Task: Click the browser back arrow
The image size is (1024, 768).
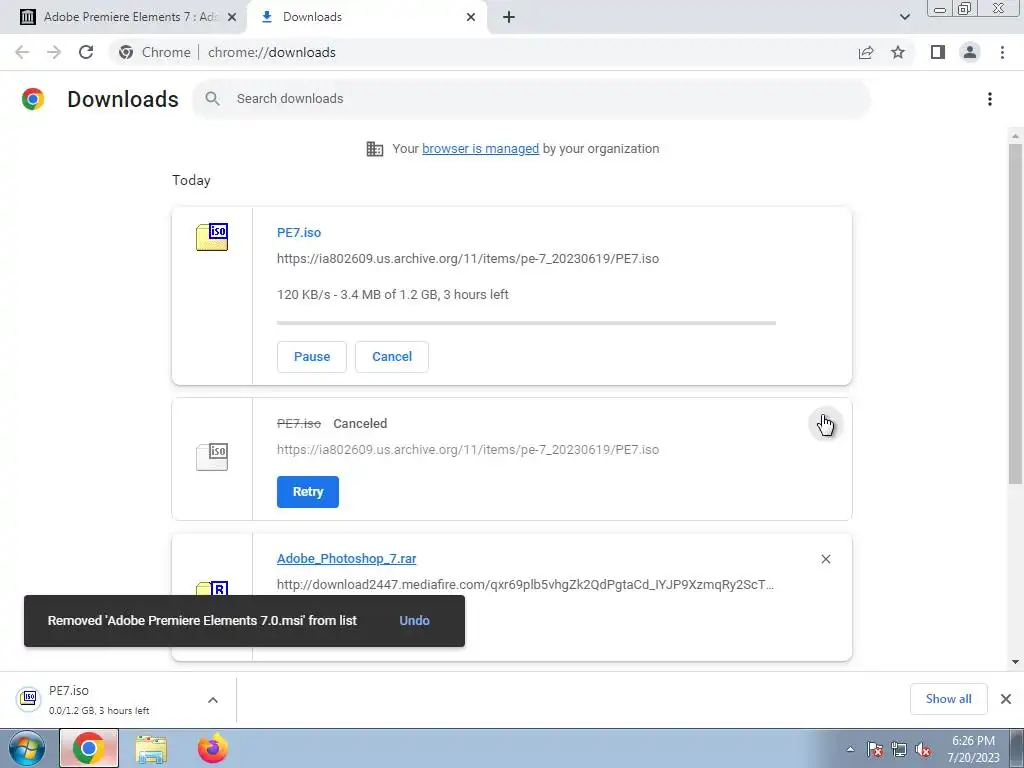Action: click(x=22, y=52)
